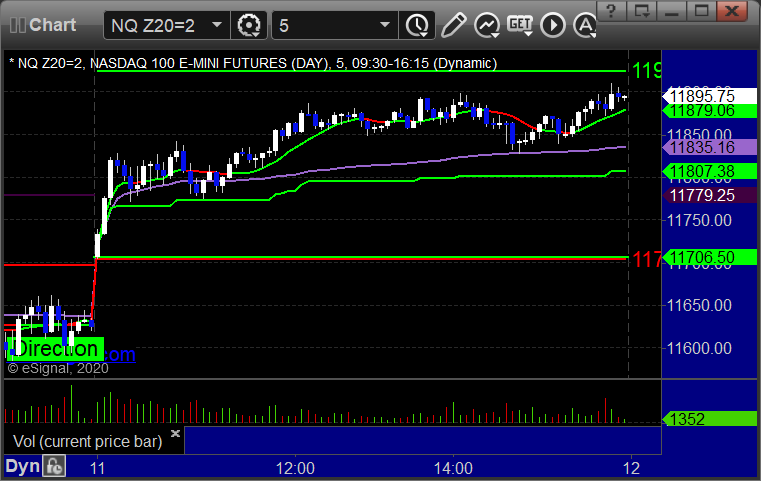Click the dark 11779.25 price marker

point(709,196)
